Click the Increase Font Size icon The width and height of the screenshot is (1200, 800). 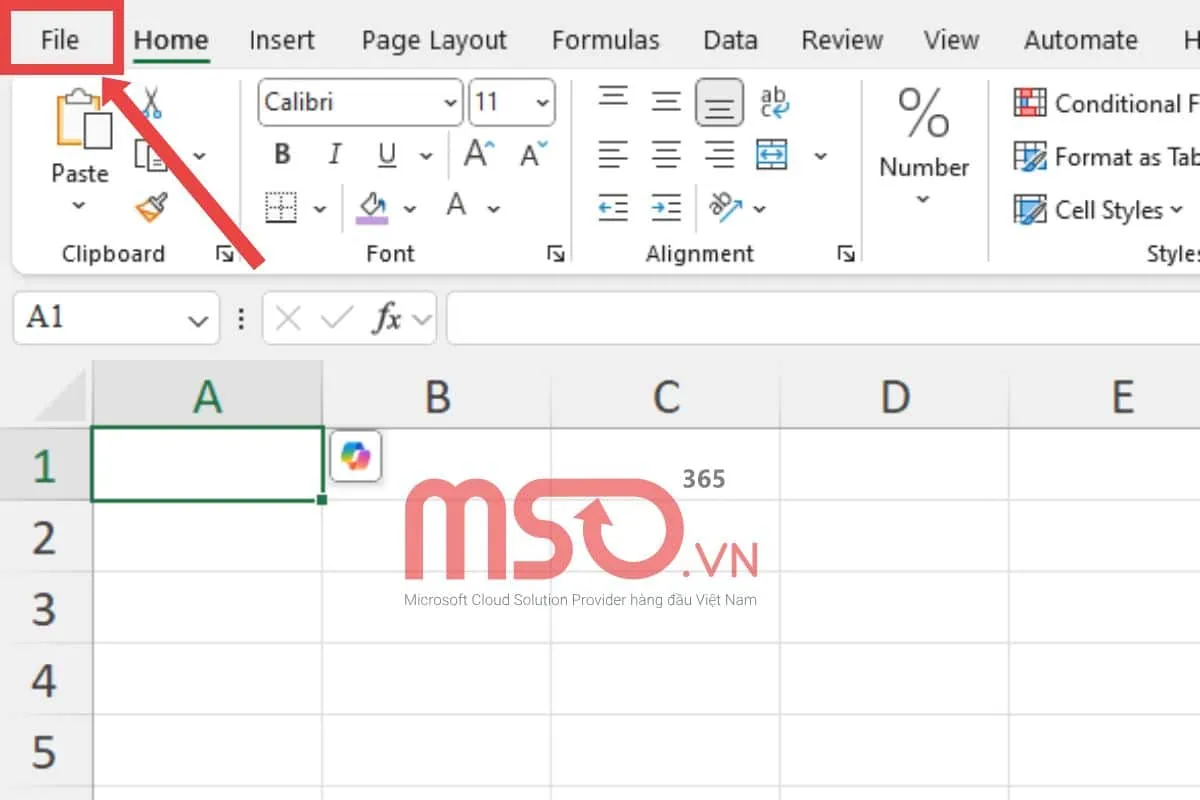477,152
